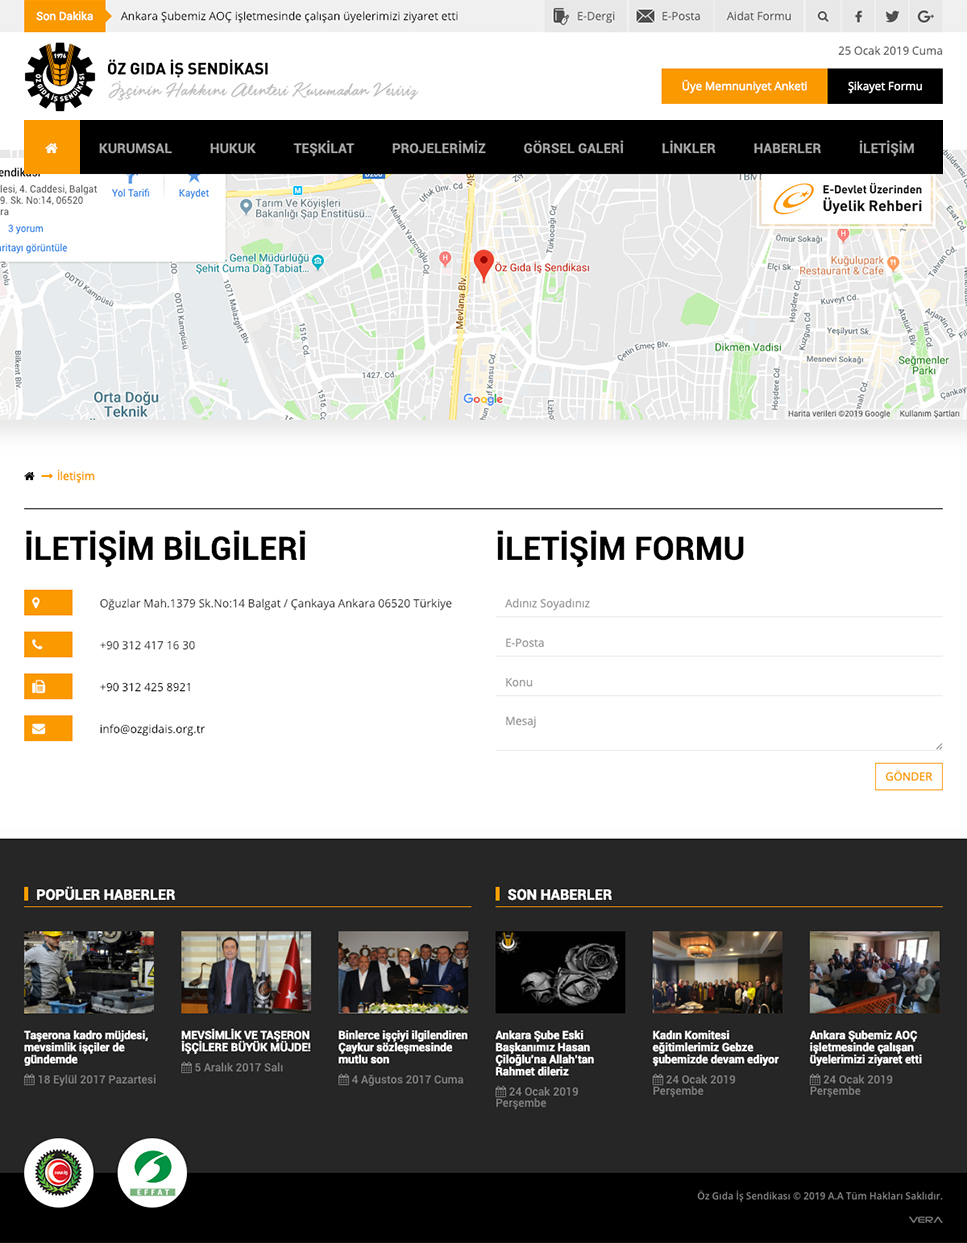Focus the Konu input field

point(719,682)
